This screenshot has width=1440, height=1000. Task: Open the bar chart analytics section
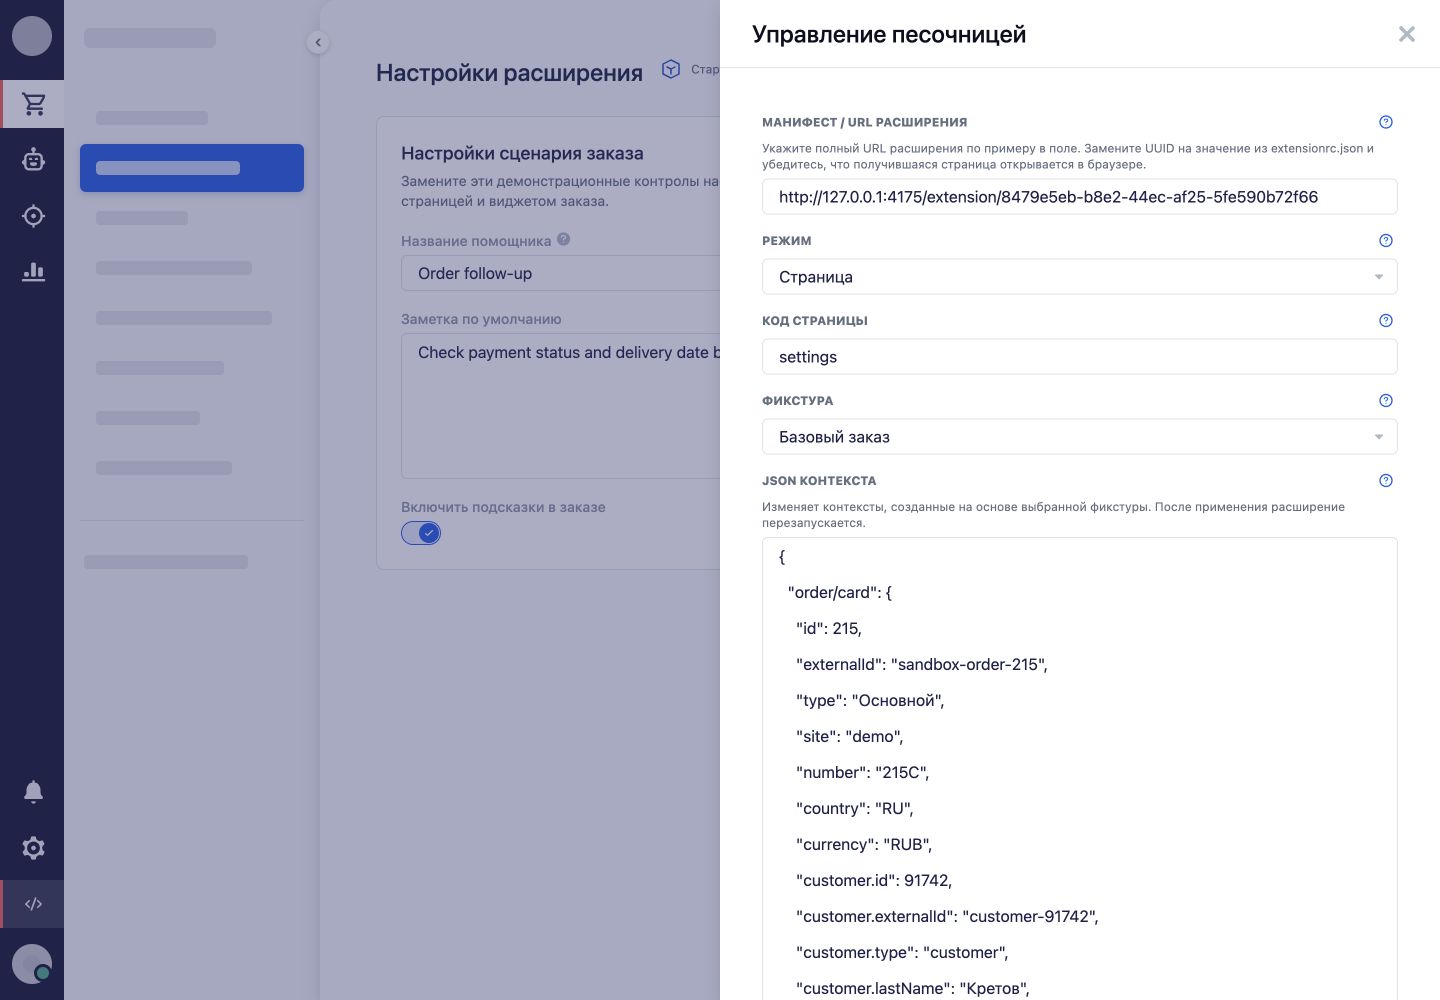33,272
